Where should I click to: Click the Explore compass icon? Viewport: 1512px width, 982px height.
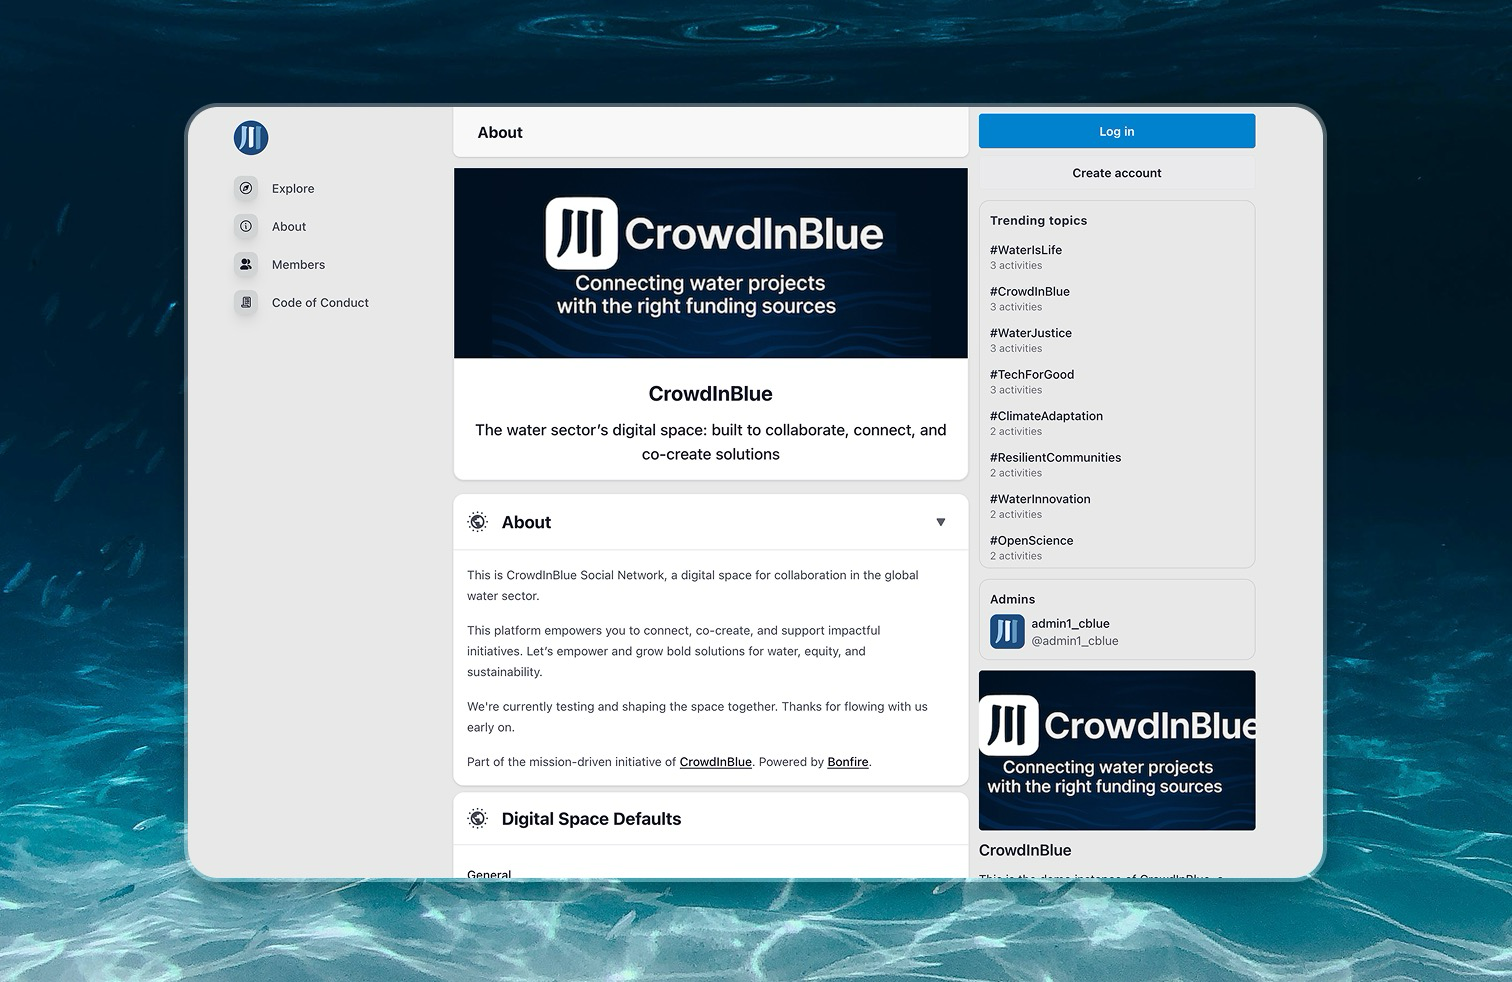246,188
